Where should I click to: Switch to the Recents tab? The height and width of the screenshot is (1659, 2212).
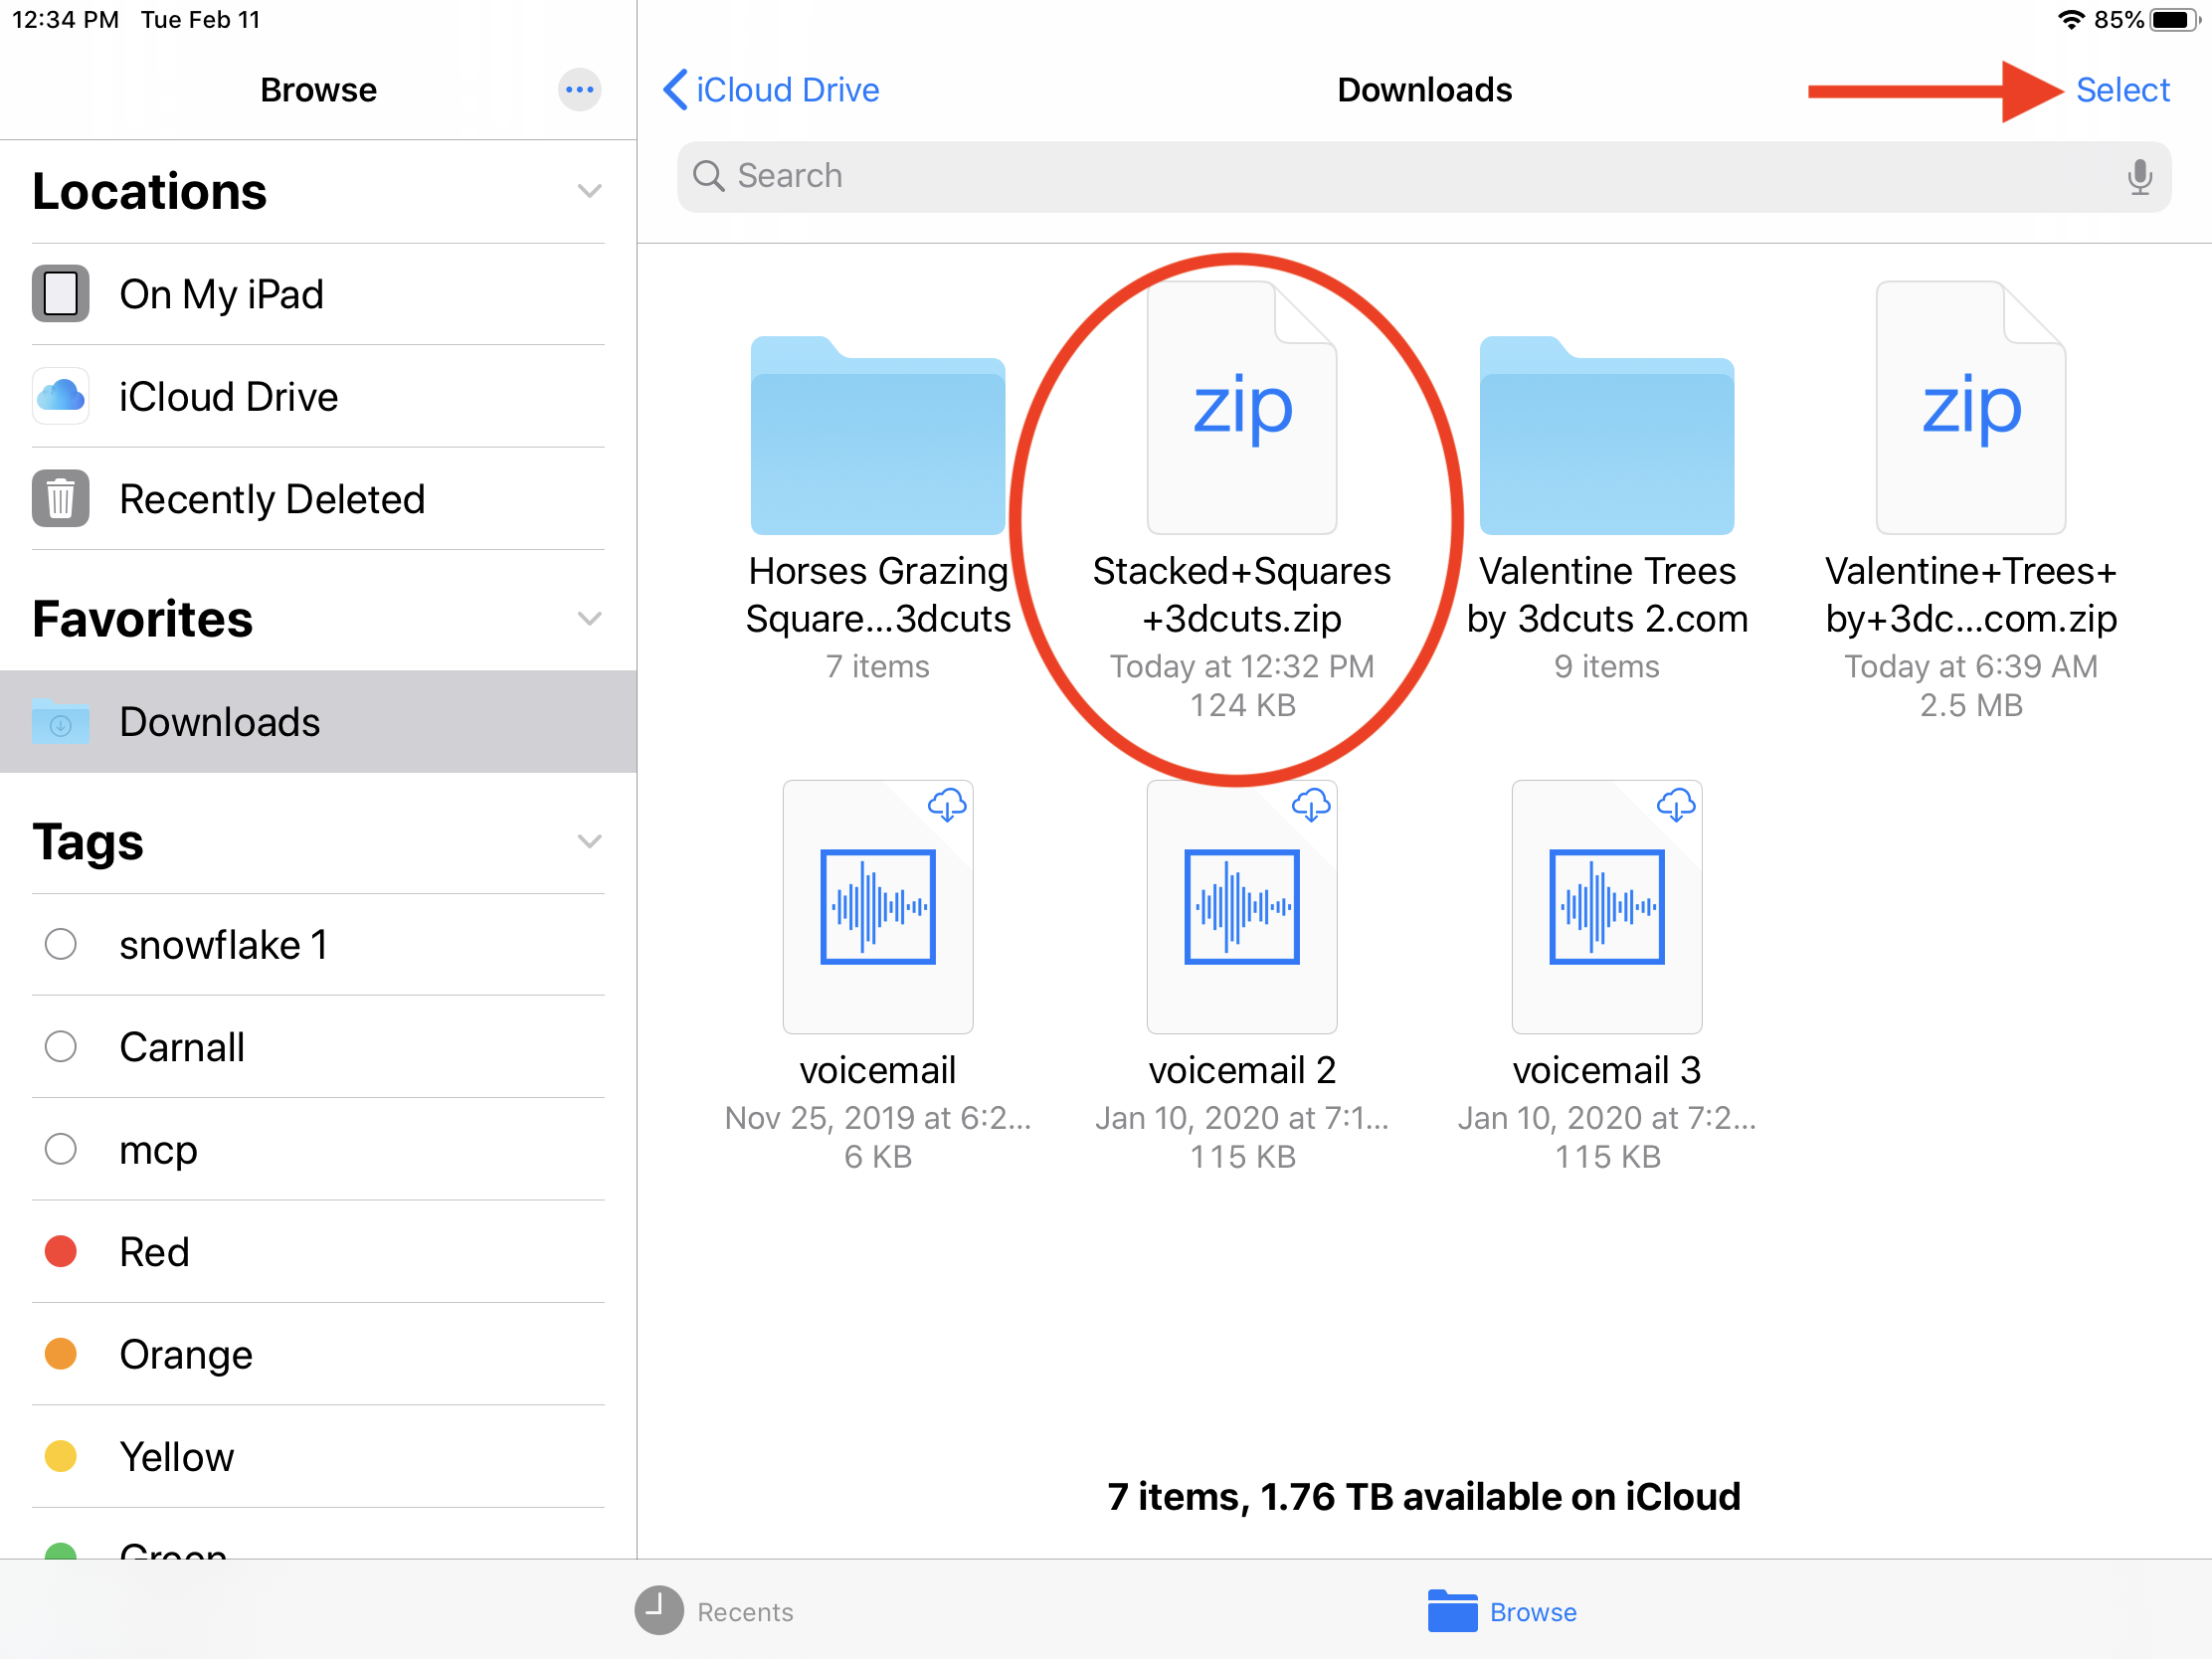(x=714, y=1612)
